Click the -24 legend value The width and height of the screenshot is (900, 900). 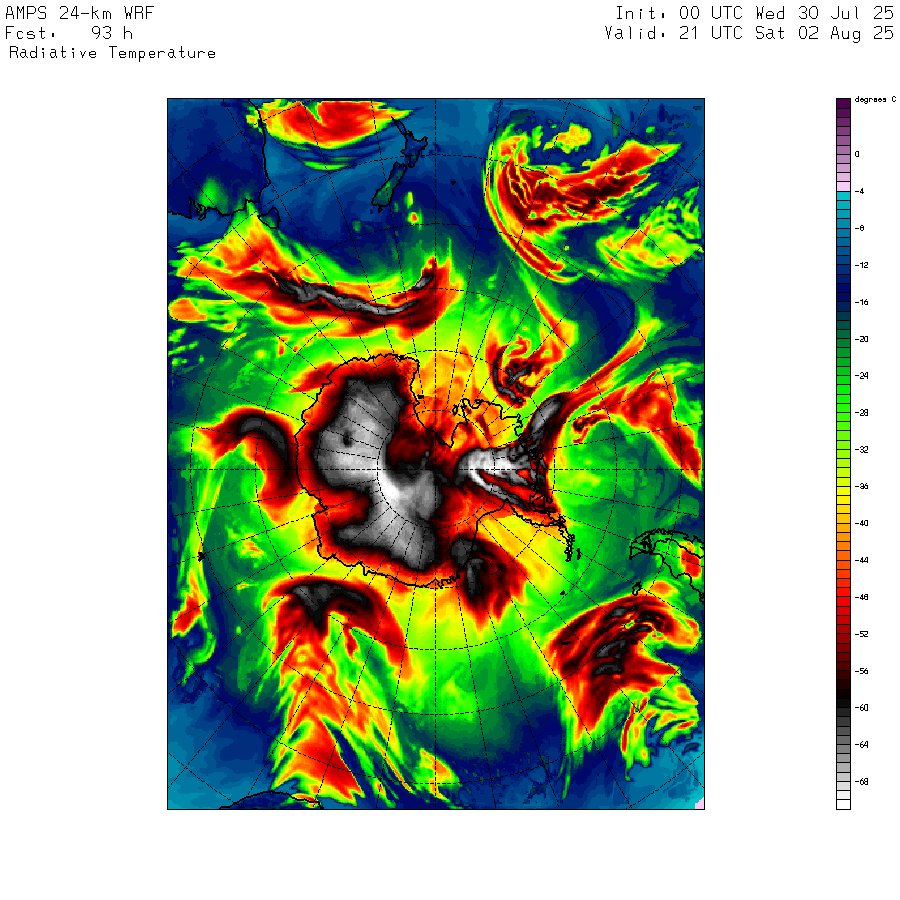point(862,376)
